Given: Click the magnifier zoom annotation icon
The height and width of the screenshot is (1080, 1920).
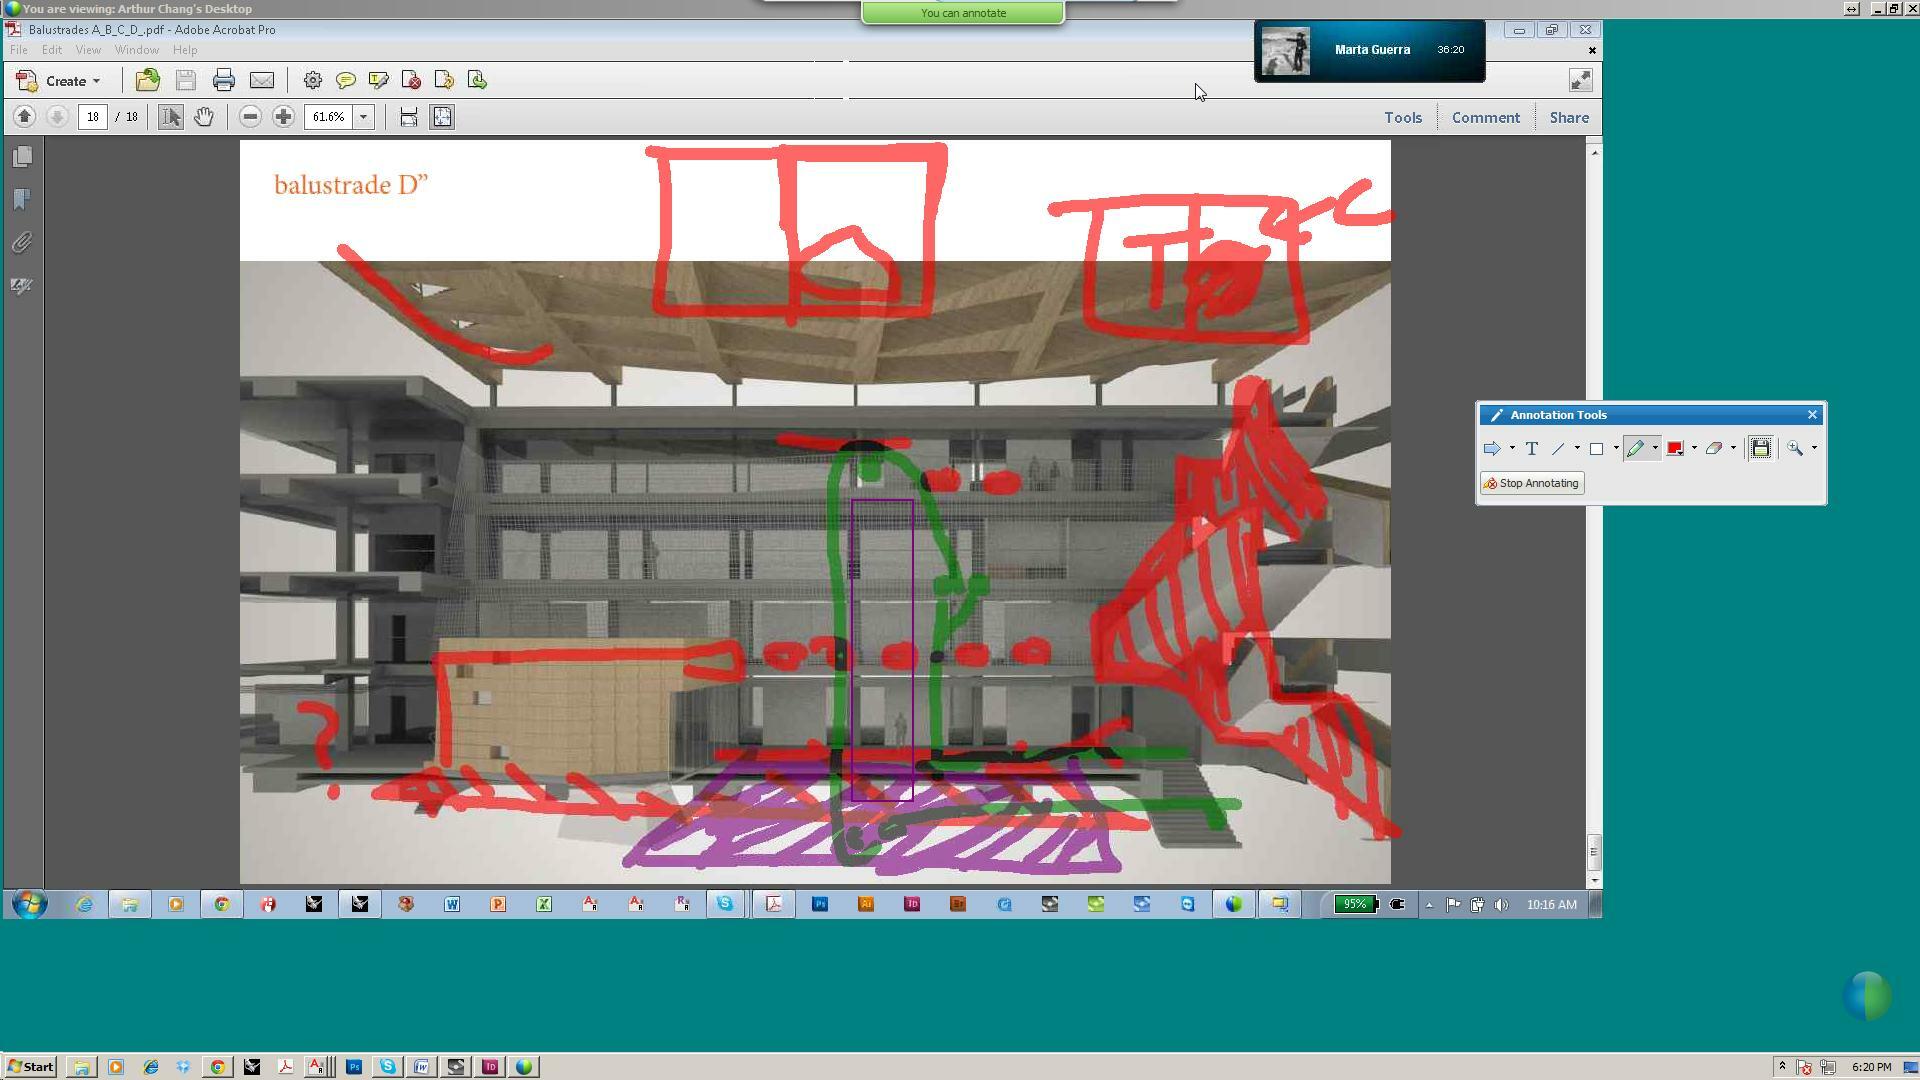Looking at the screenshot, I should (1796, 449).
